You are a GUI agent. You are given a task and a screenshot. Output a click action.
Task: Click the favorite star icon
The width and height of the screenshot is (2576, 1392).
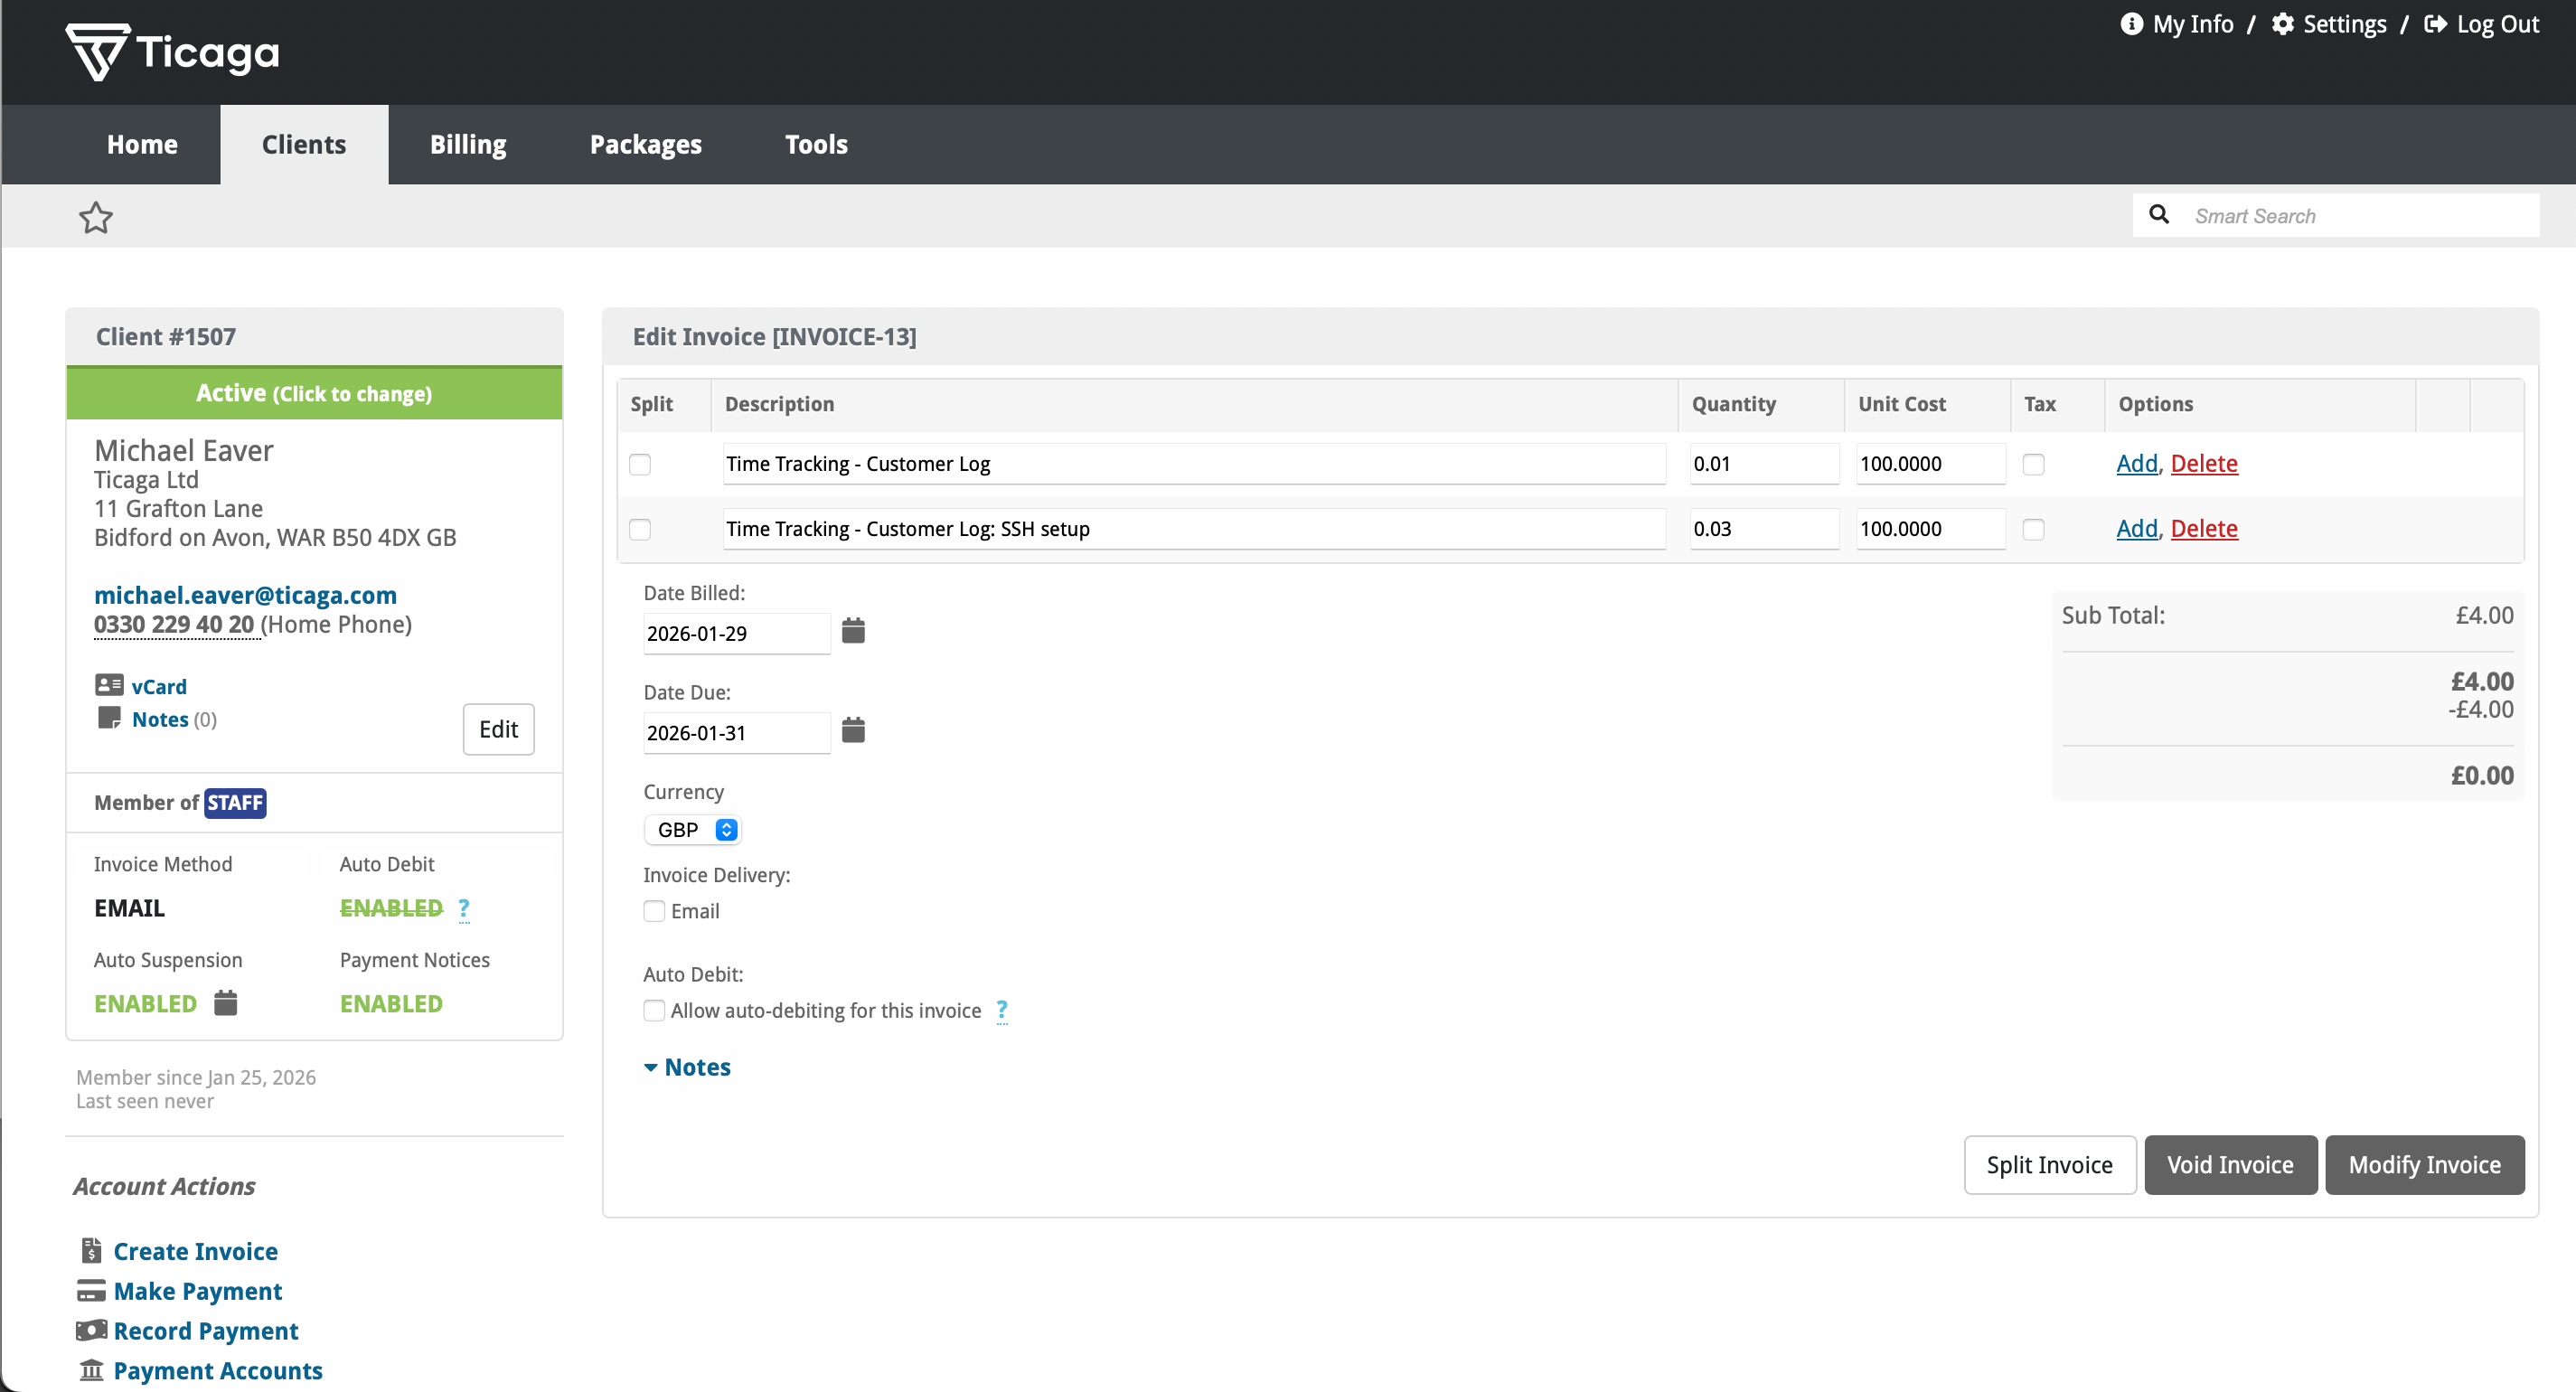click(96, 217)
